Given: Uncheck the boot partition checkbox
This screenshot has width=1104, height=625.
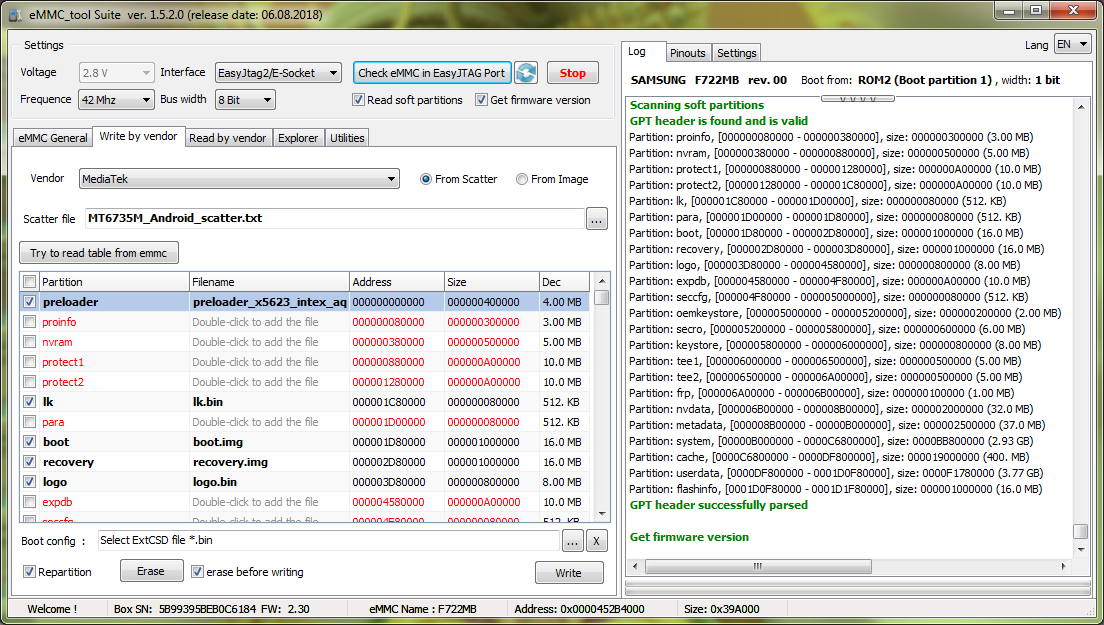Looking at the screenshot, I should (x=30, y=442).
